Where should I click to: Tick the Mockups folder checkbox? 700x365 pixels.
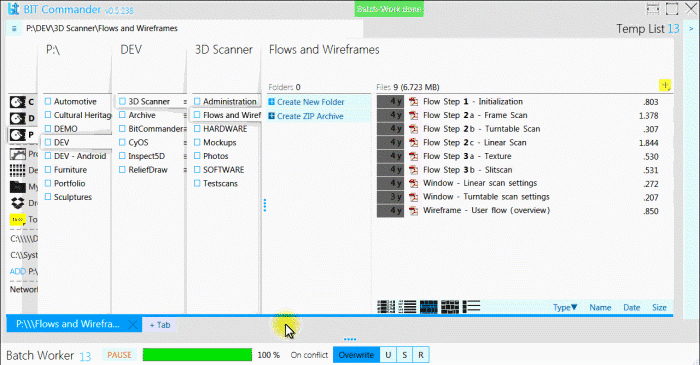(197, 142)
